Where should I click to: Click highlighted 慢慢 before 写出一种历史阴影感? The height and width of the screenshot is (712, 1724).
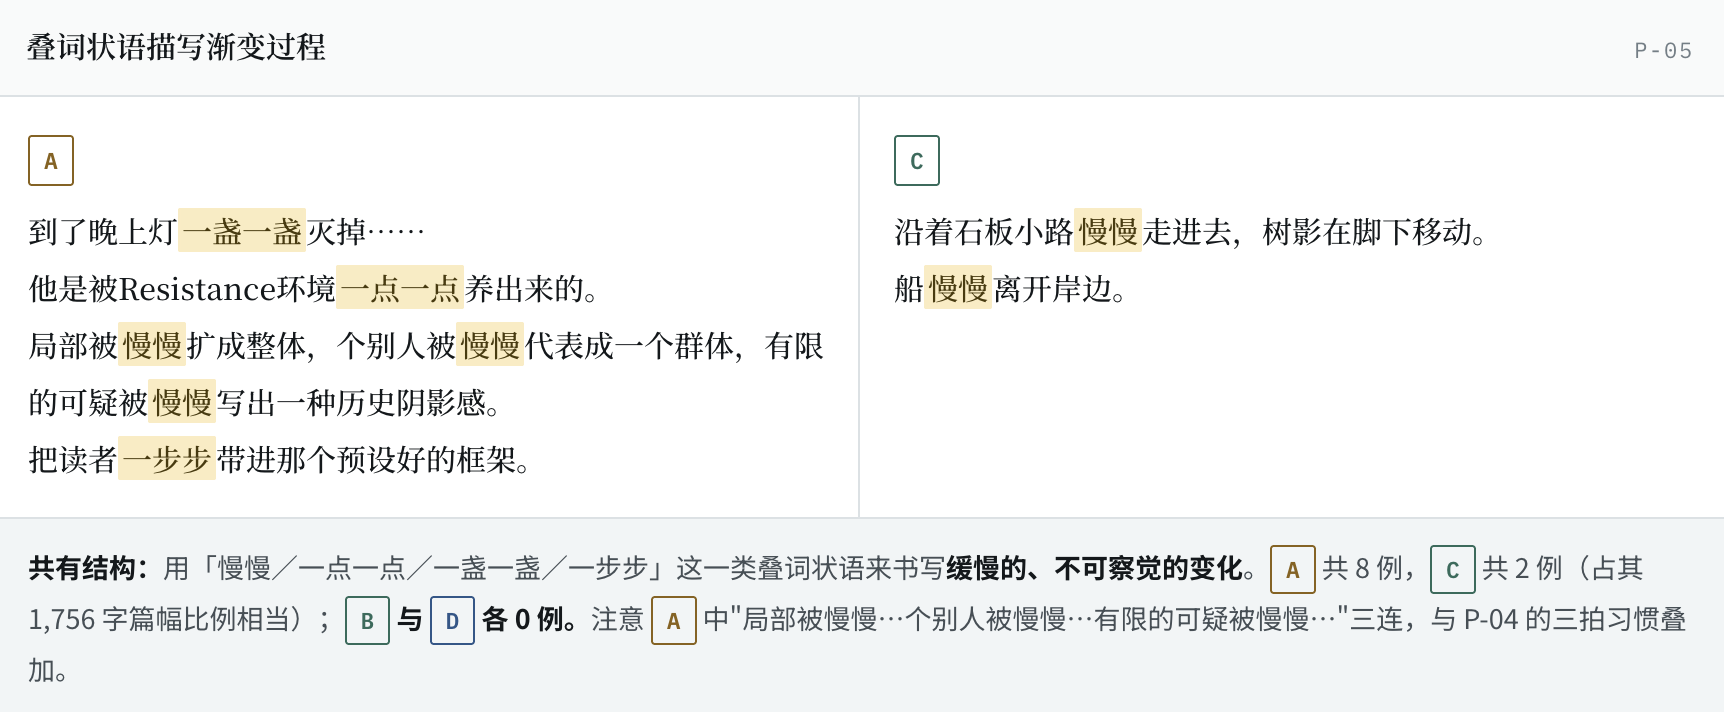tap(182, 403)
